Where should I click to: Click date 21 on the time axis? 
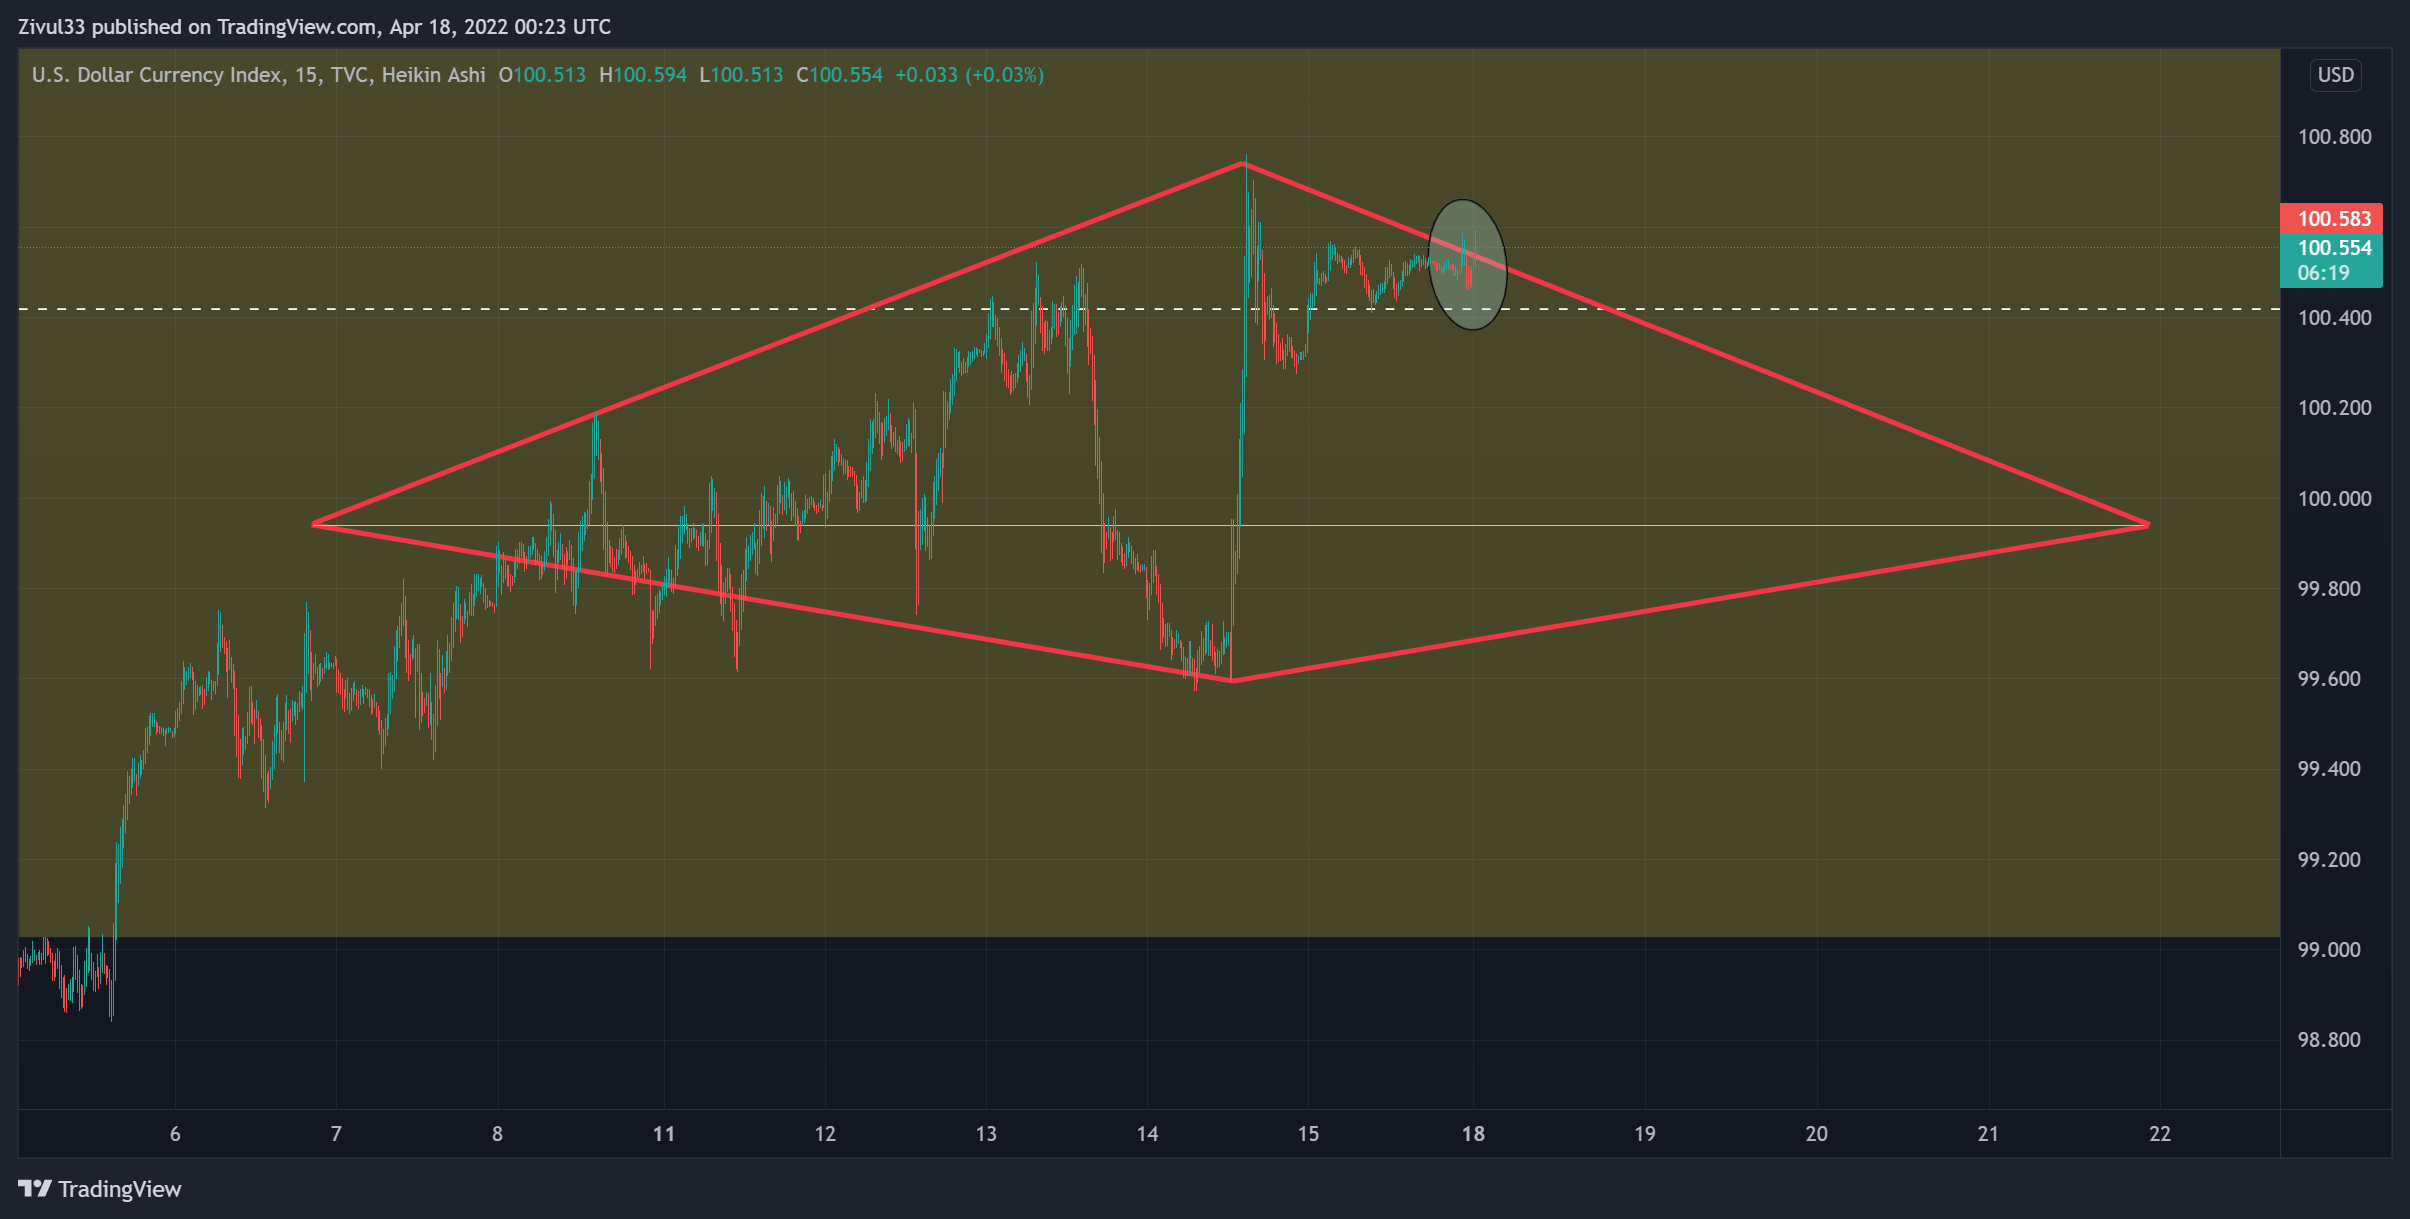[x=1988, y=1134]
